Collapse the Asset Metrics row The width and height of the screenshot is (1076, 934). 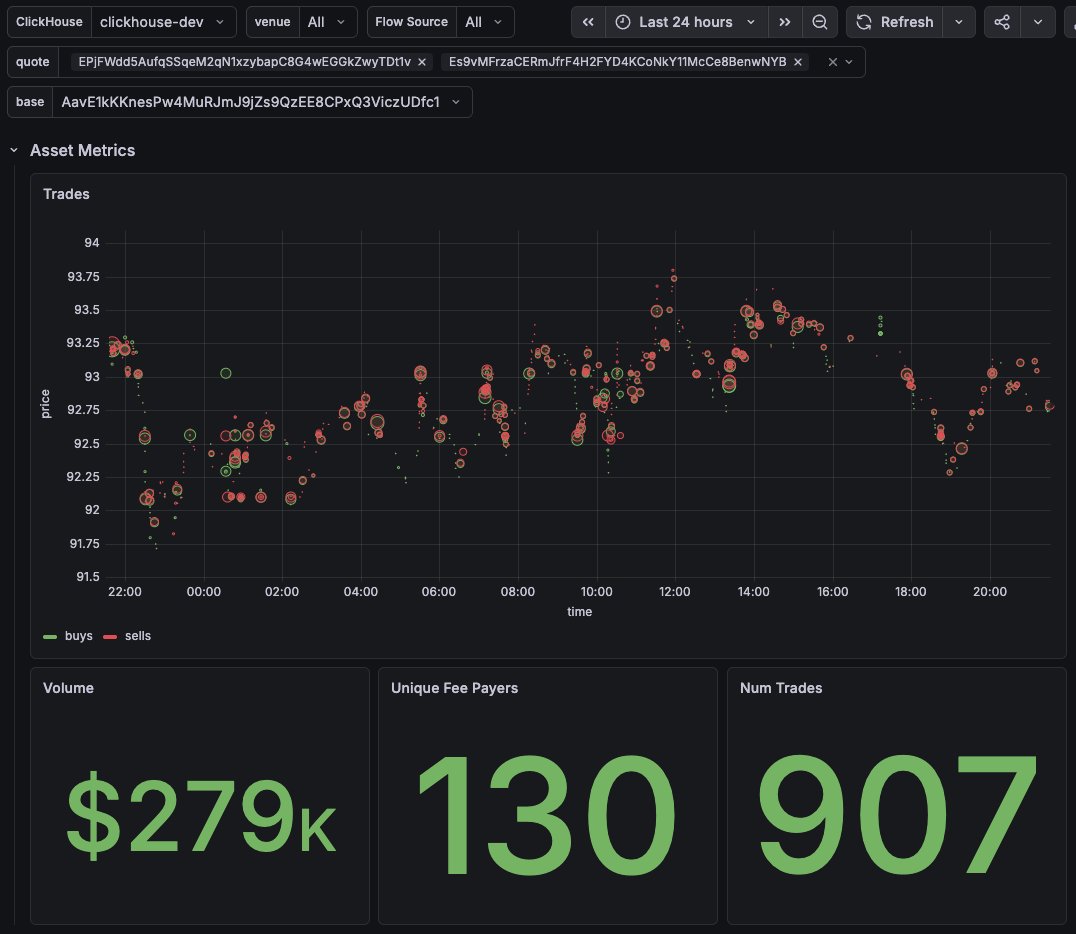14,150
